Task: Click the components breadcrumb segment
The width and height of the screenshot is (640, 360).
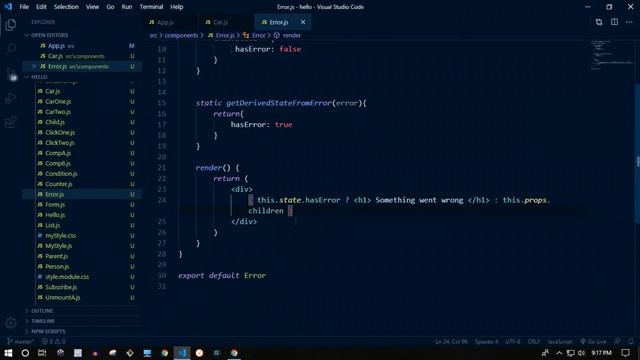Action: click(181, 36)
